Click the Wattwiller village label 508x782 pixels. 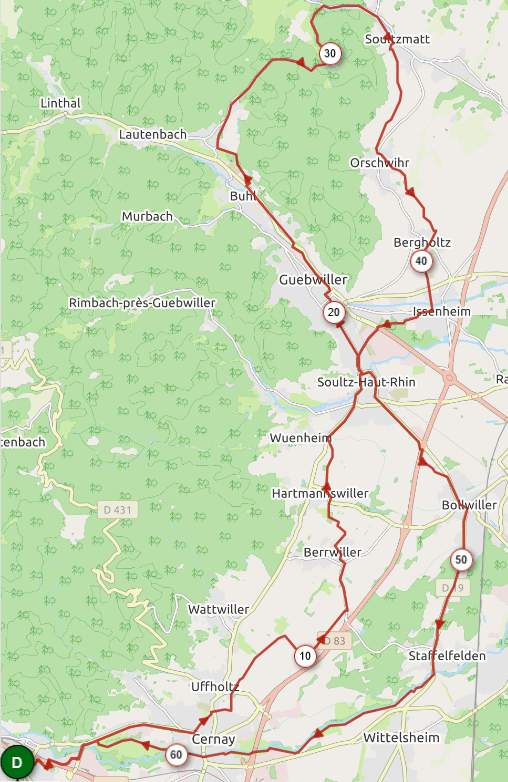[218, 609]
